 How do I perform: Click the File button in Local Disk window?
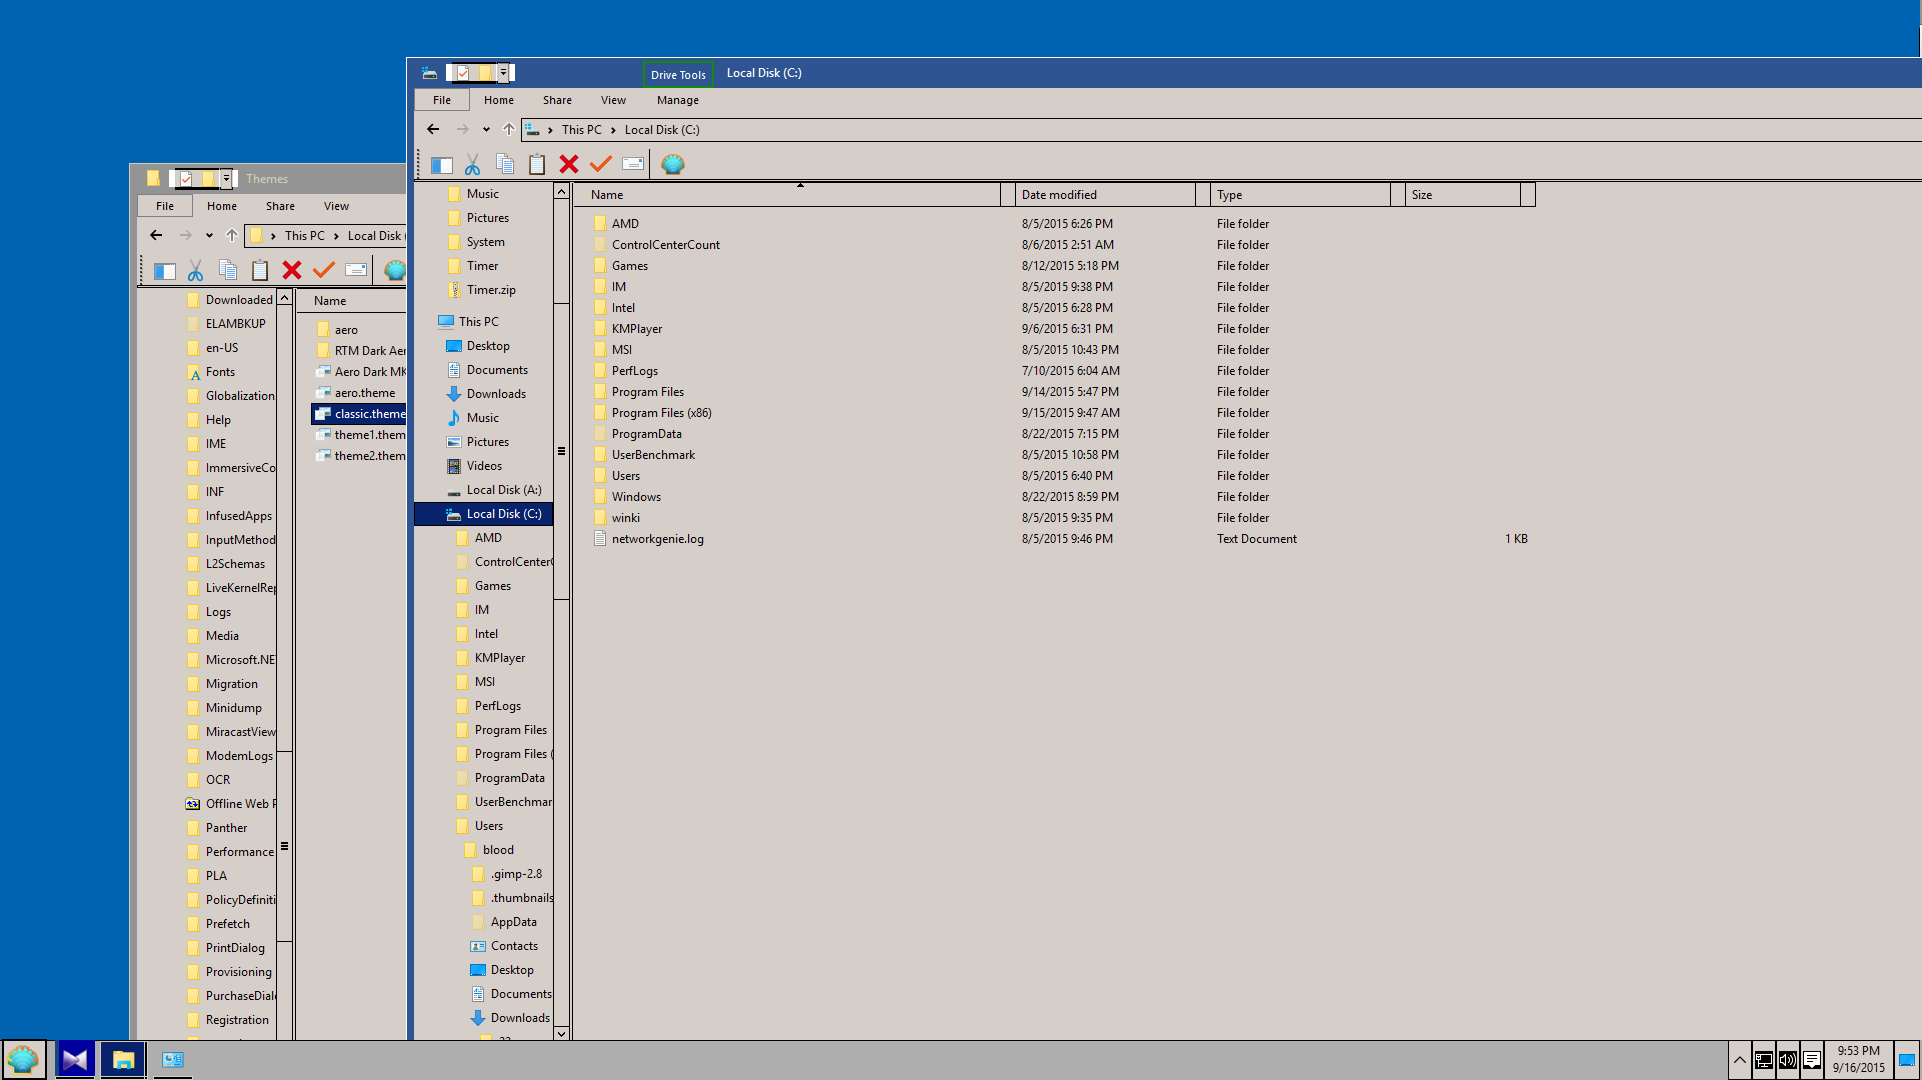[442, 100]
